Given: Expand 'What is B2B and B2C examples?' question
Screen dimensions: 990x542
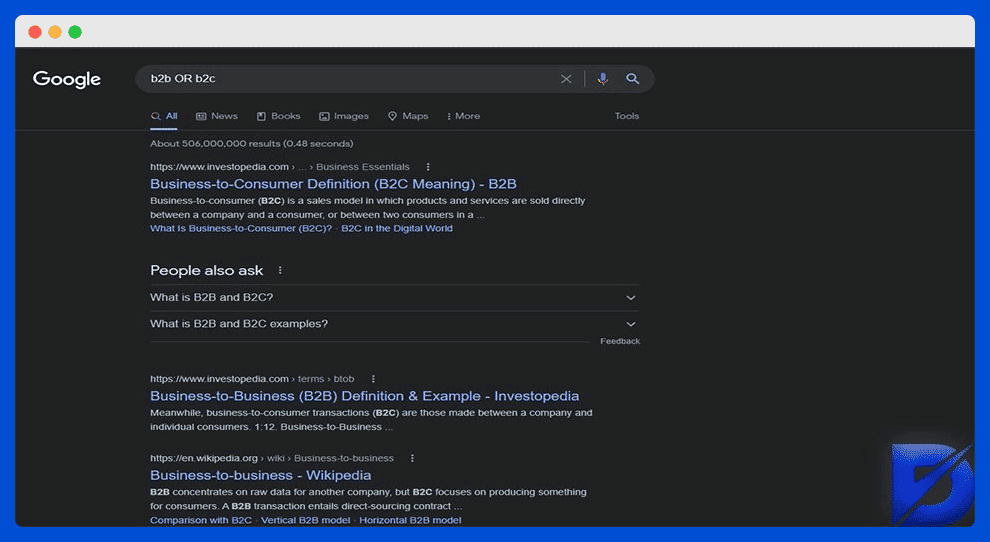Looking at the screenshot, I should click(395, 324).
